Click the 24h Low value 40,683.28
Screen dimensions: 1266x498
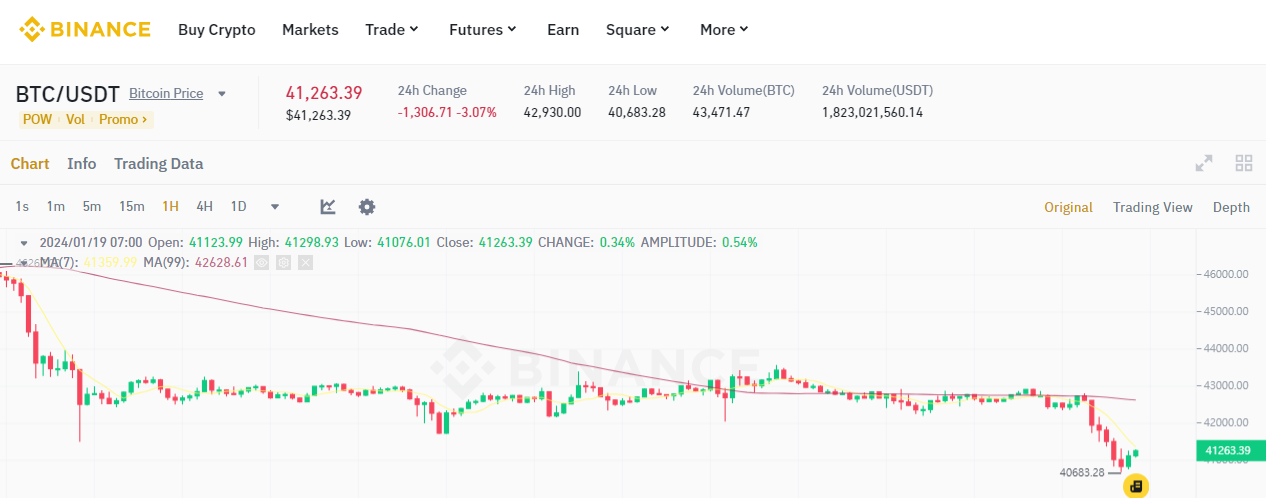(x=637, y=112)
